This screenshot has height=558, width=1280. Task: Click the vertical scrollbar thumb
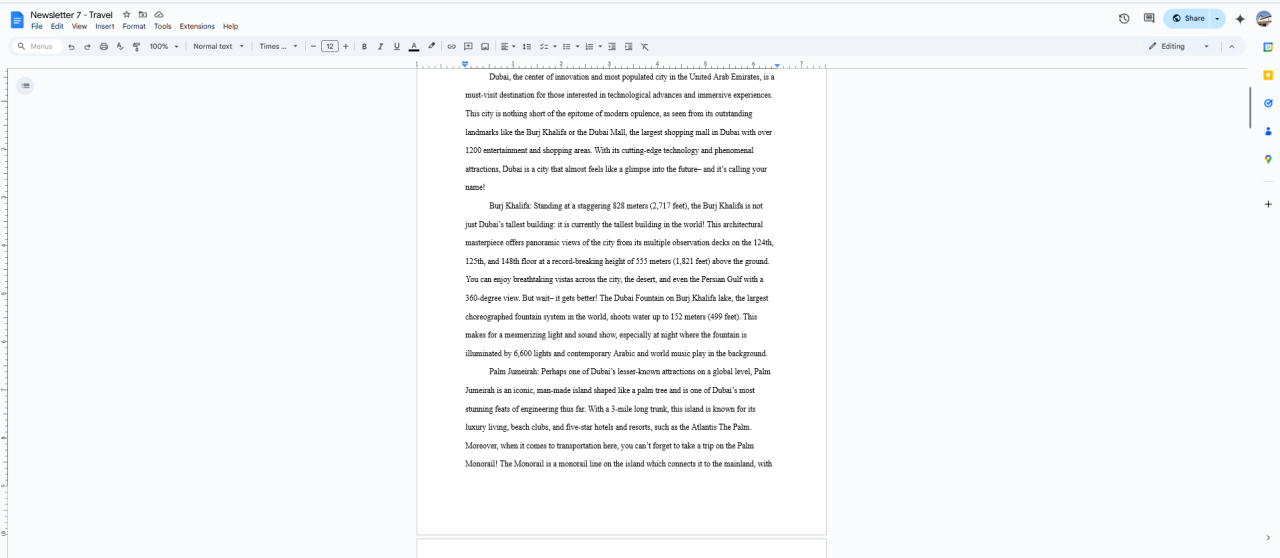(x=1251, y=108)
